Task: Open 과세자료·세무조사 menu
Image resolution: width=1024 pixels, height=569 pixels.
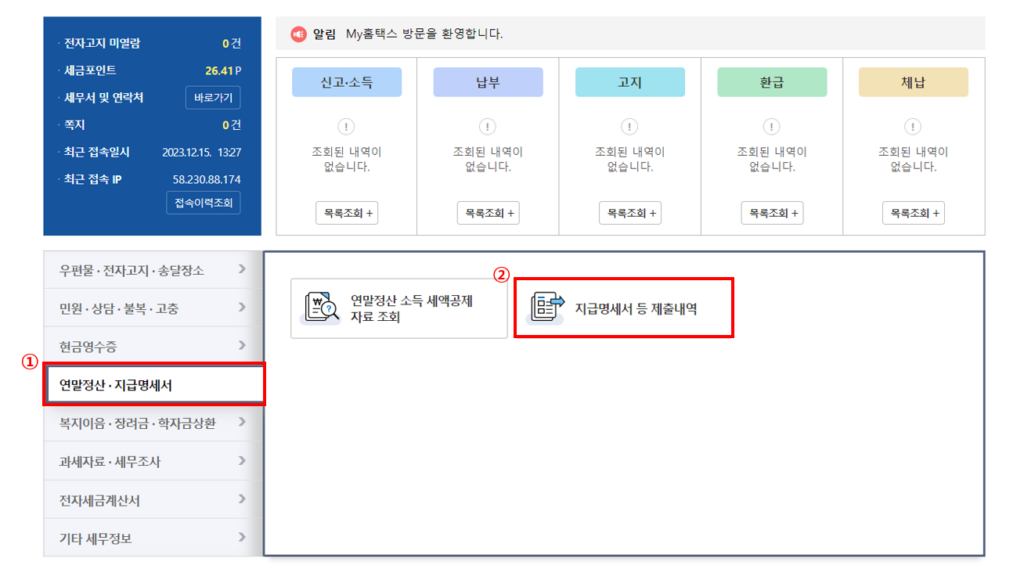Action: point(153,461)
